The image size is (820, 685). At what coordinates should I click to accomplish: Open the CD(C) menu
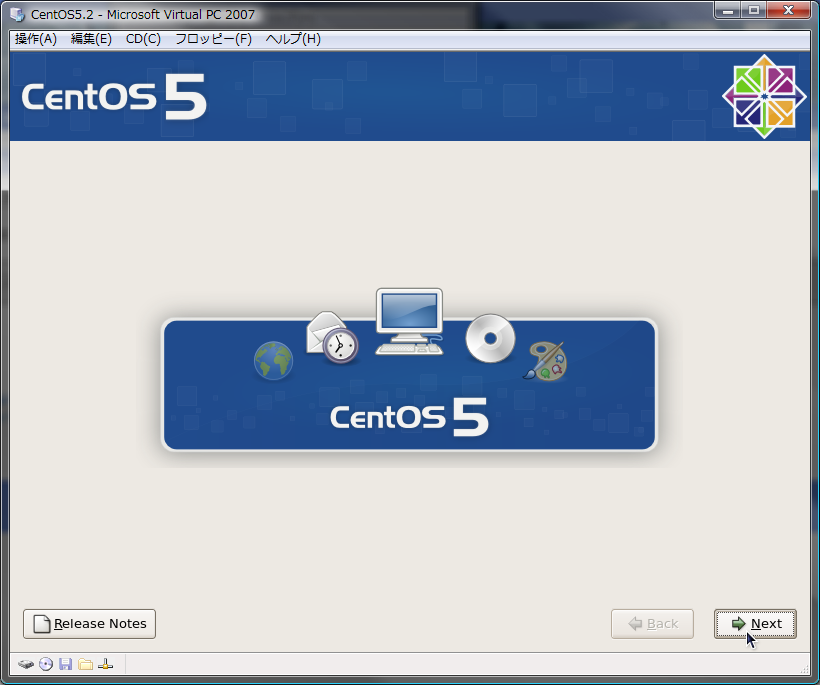[x=143, y=39]
